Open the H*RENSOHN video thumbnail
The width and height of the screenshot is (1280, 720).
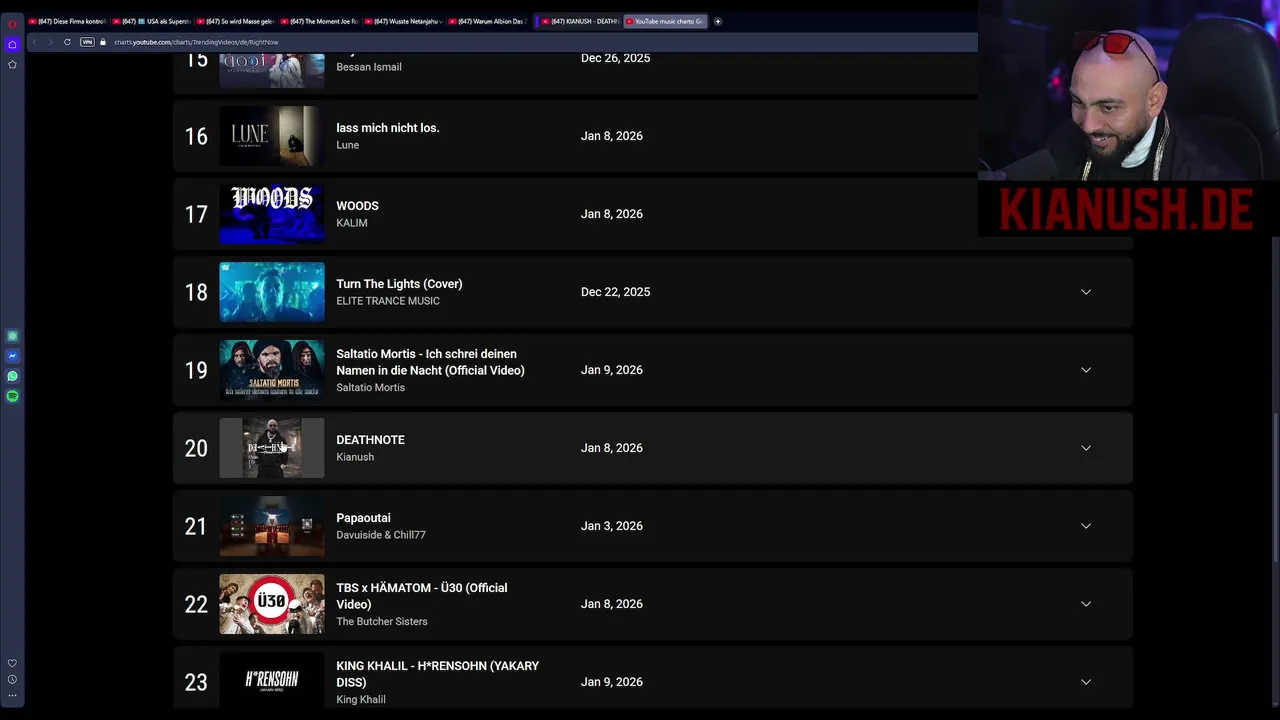[272, 680]
